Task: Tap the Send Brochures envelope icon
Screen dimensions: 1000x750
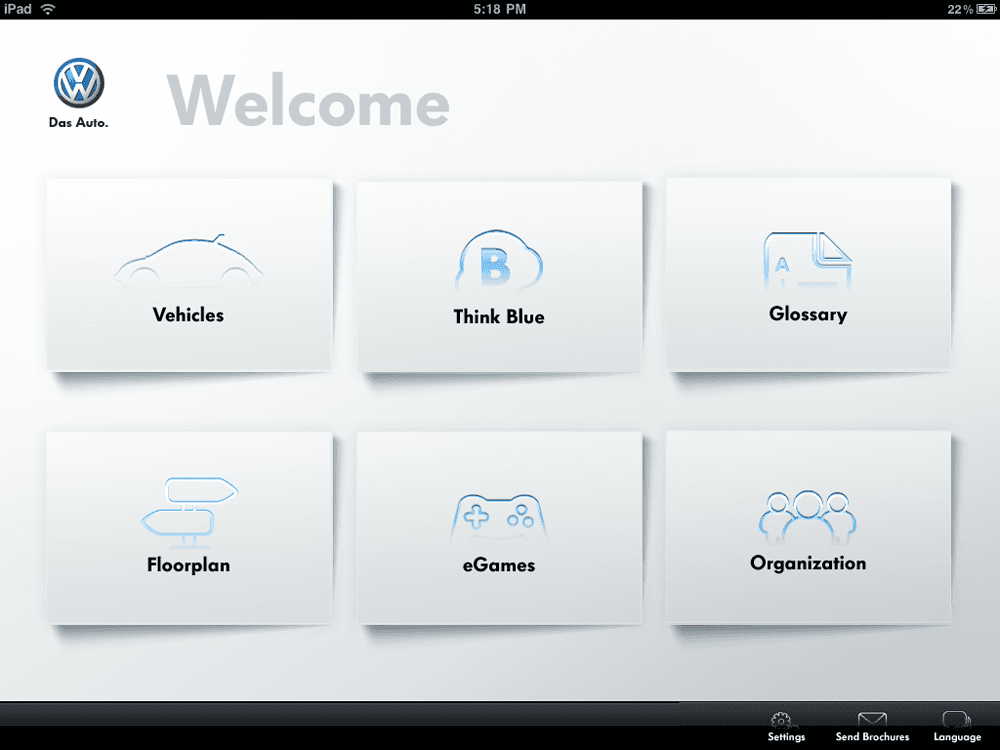Action: [x=872, y=720]
